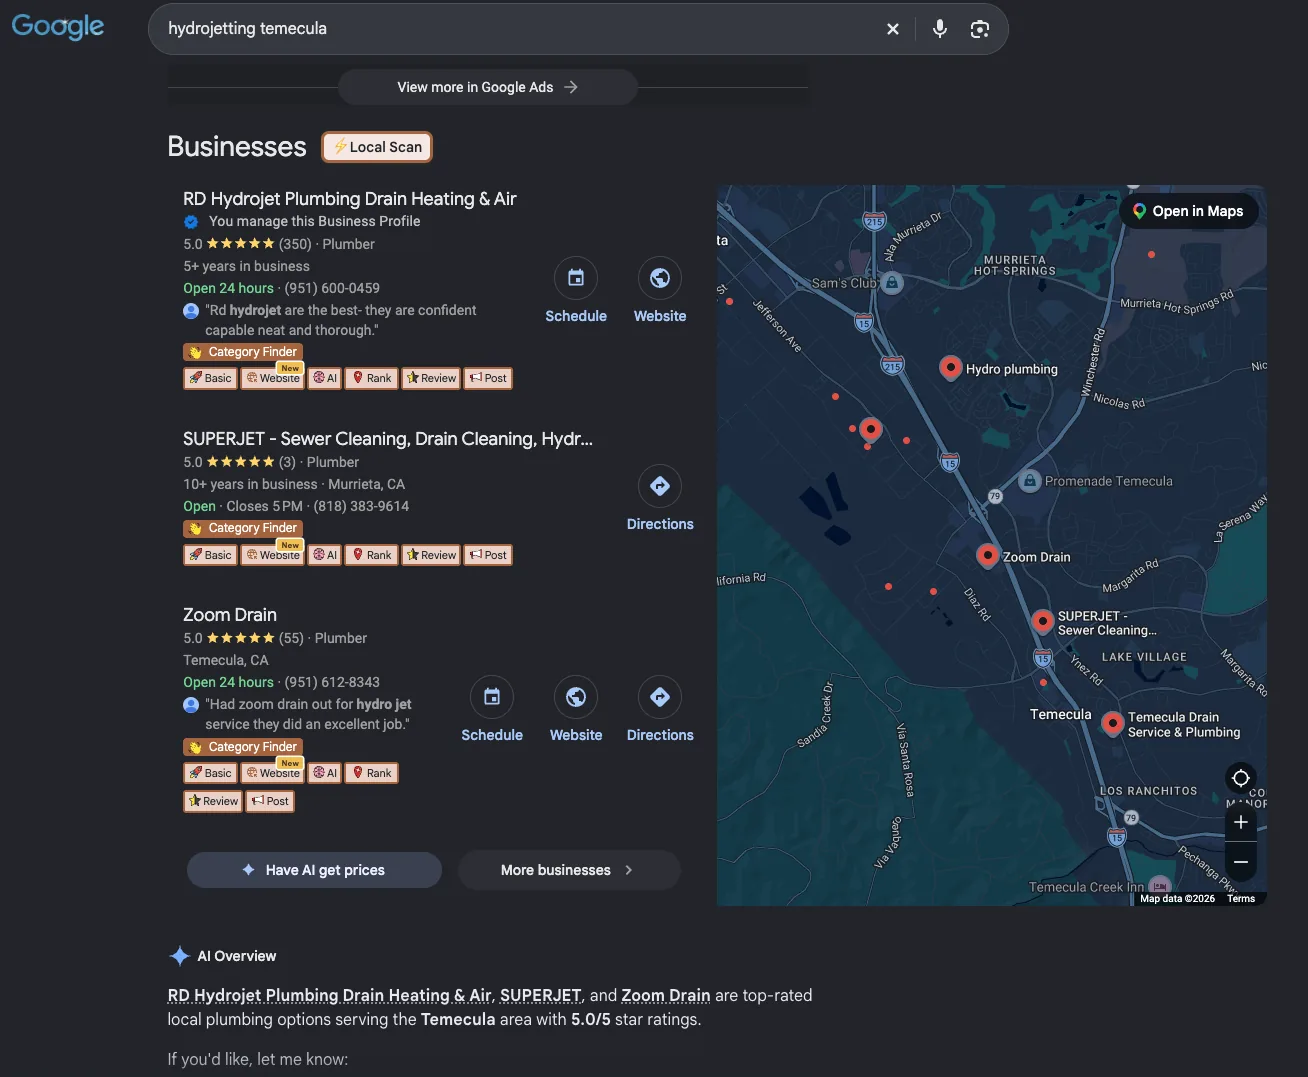This screenshot has width=1308, height=1077.
Task: Center the map on my location
Action: (x=1241, y=778)
